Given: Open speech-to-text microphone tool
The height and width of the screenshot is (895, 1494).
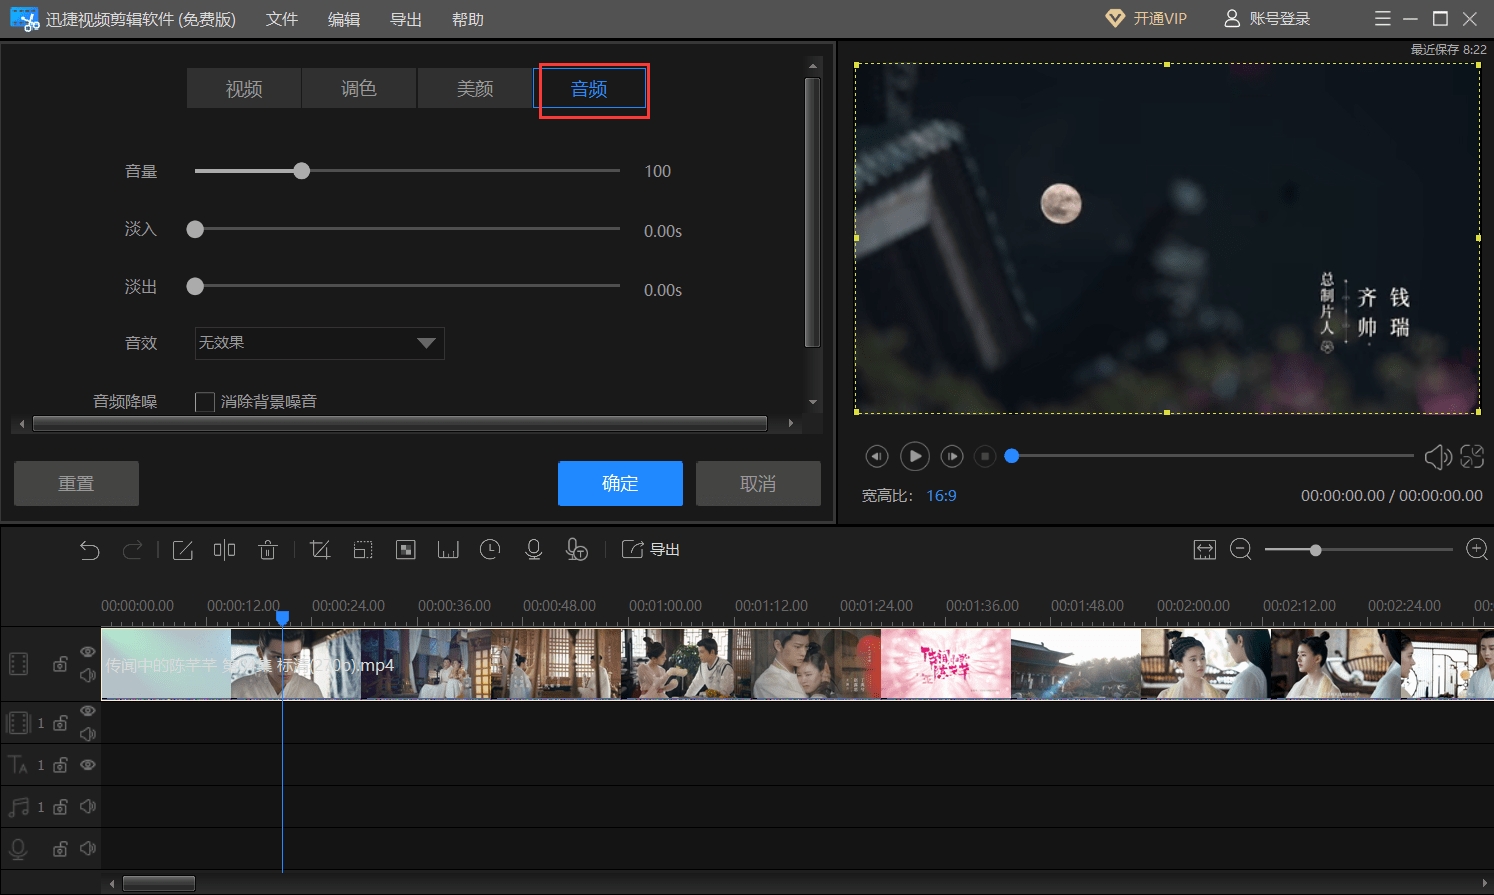Looking at the screenshot, I should coord(577,550).
